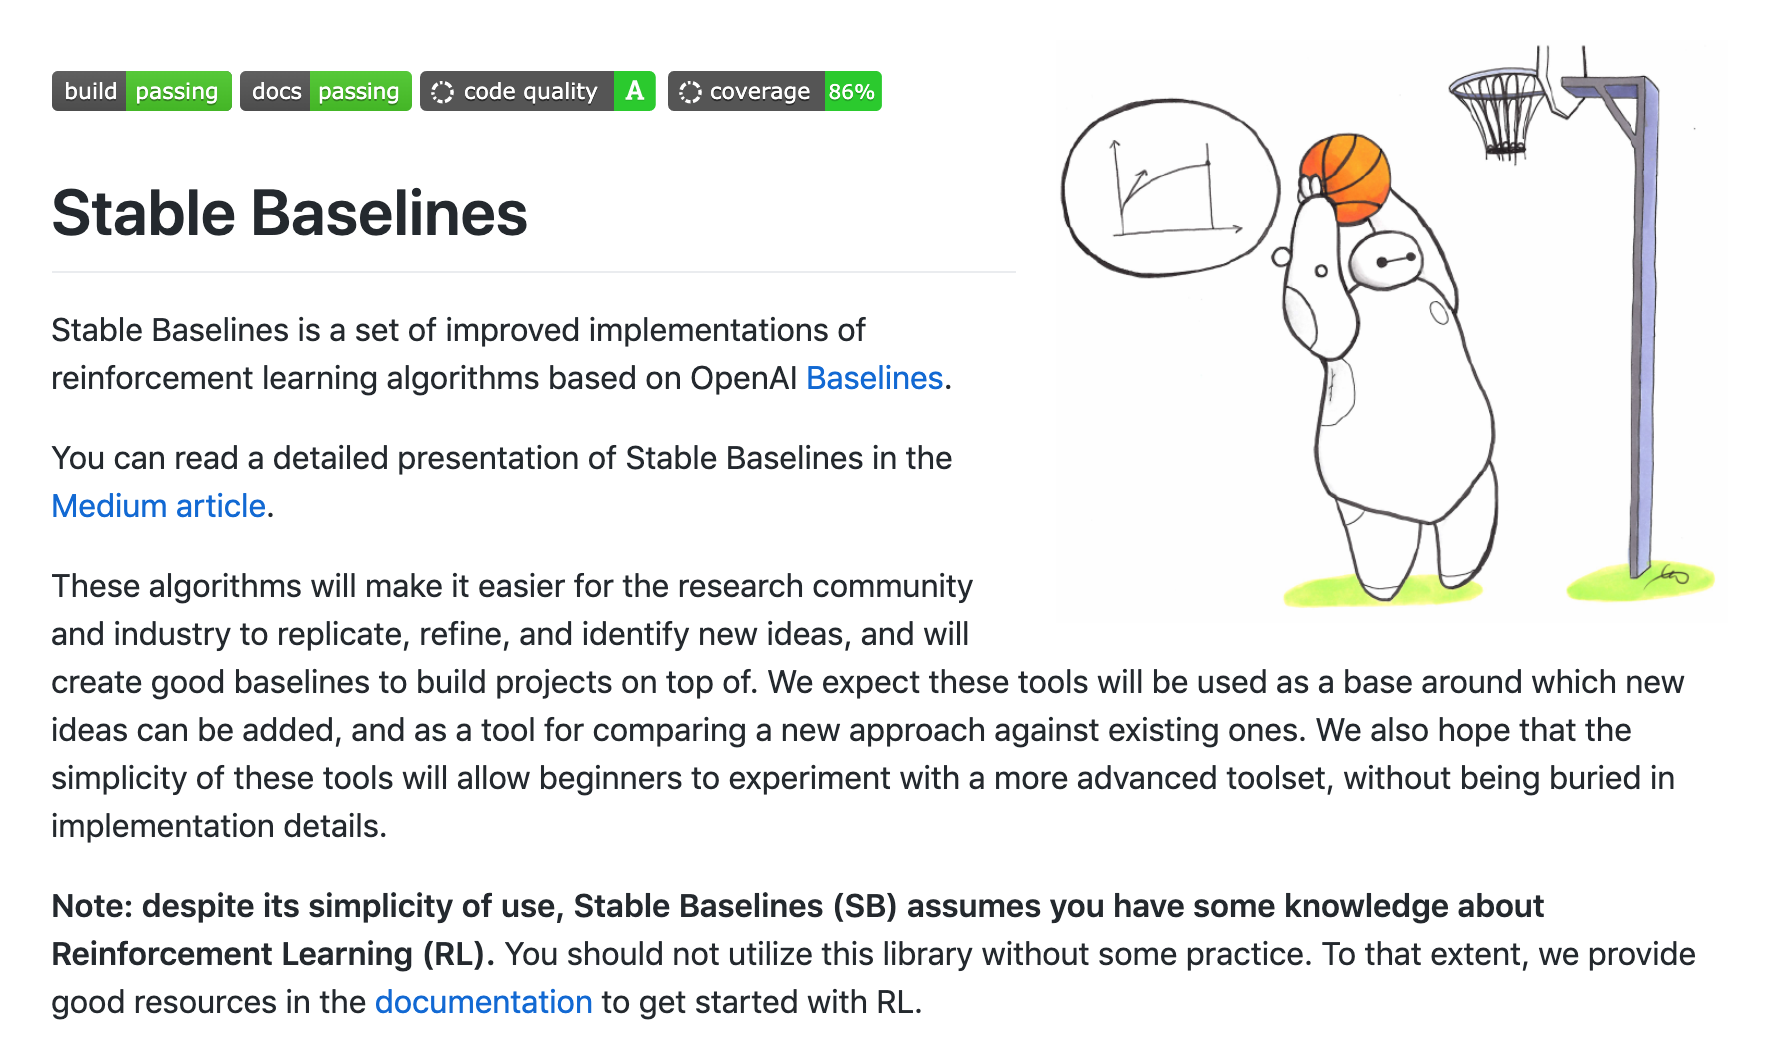Click the Codacy logo in coverage badge

690,92
